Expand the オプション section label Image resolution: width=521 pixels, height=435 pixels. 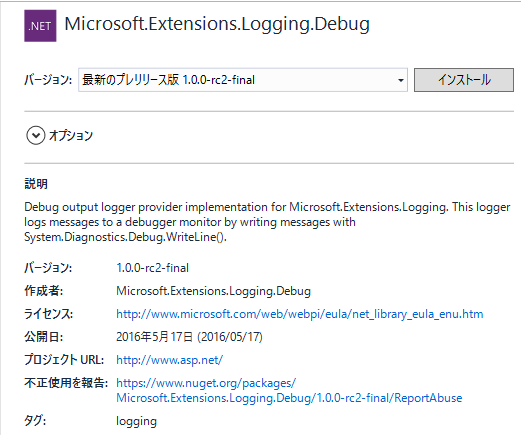(x=71, y=135)
